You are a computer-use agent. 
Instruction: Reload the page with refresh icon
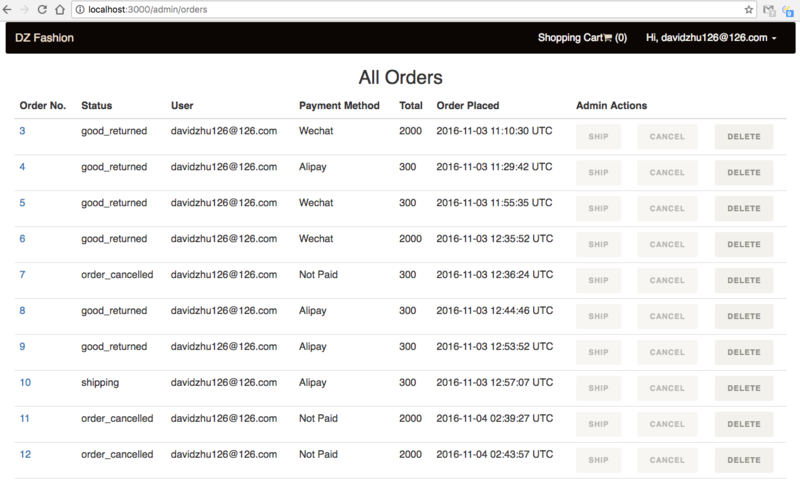[x=42, y=10]
